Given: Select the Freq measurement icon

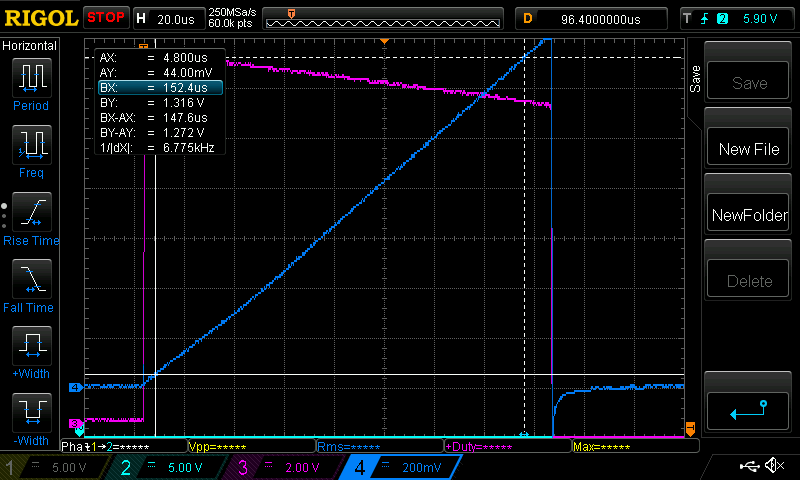Looking at the screenshot, I should [x=31, y=150].
